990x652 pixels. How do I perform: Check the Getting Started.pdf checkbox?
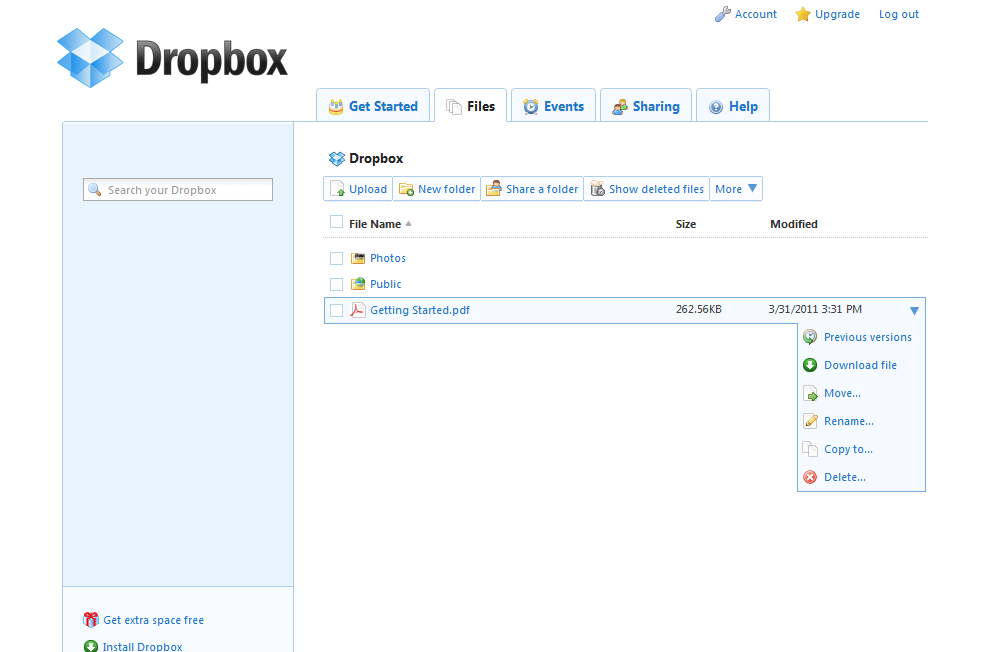(337, 310)
